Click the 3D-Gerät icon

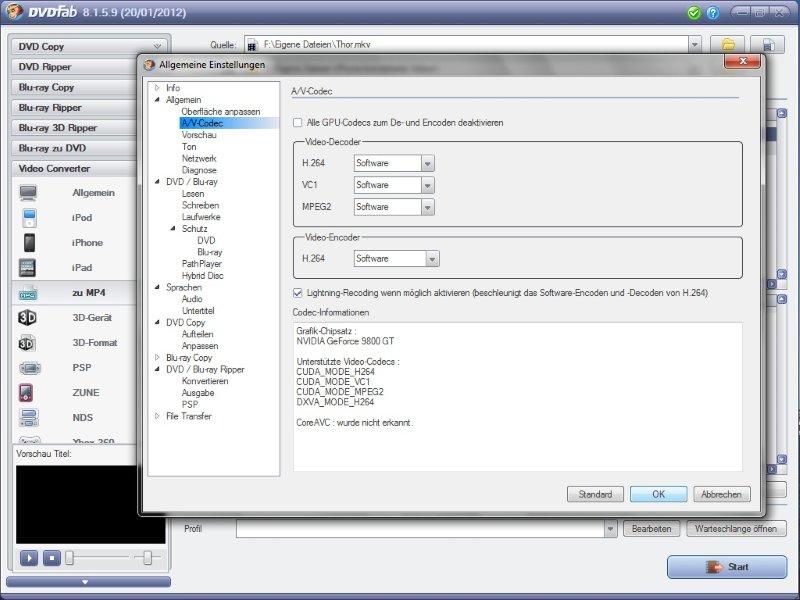[x=28, y=318]
